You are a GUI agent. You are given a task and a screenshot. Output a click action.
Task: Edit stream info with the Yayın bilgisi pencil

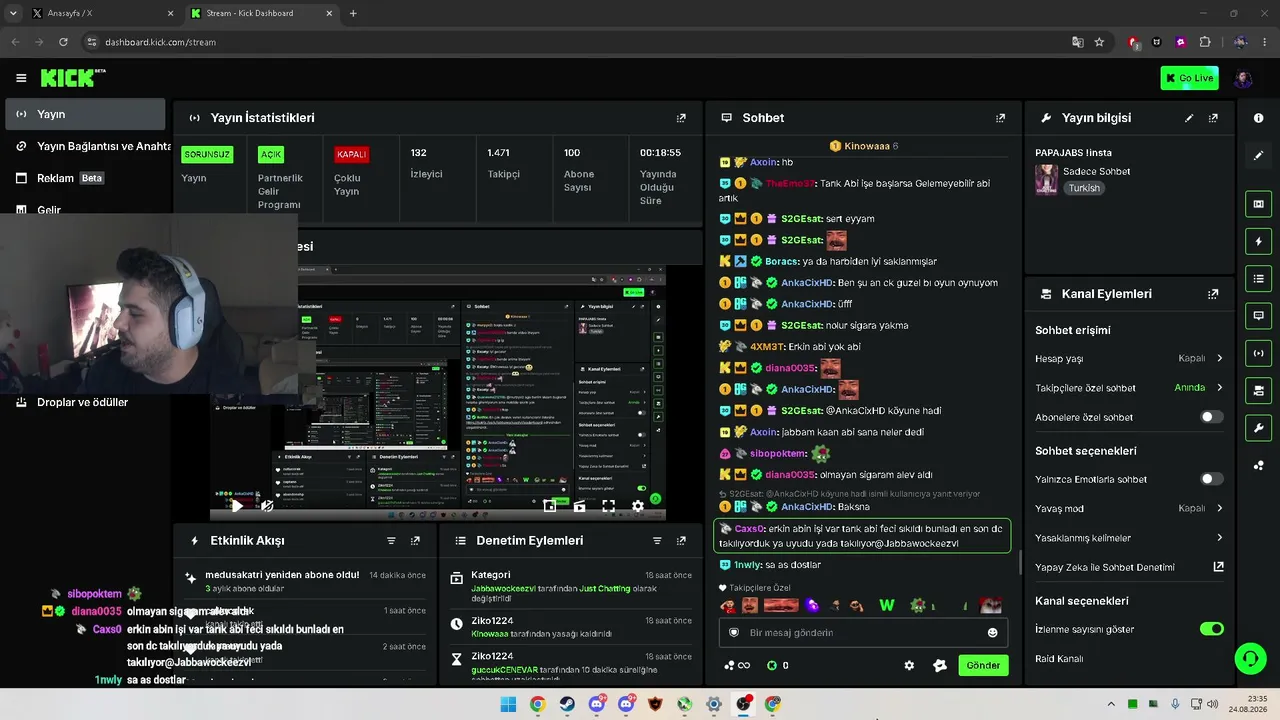[x=1189, y=118]
